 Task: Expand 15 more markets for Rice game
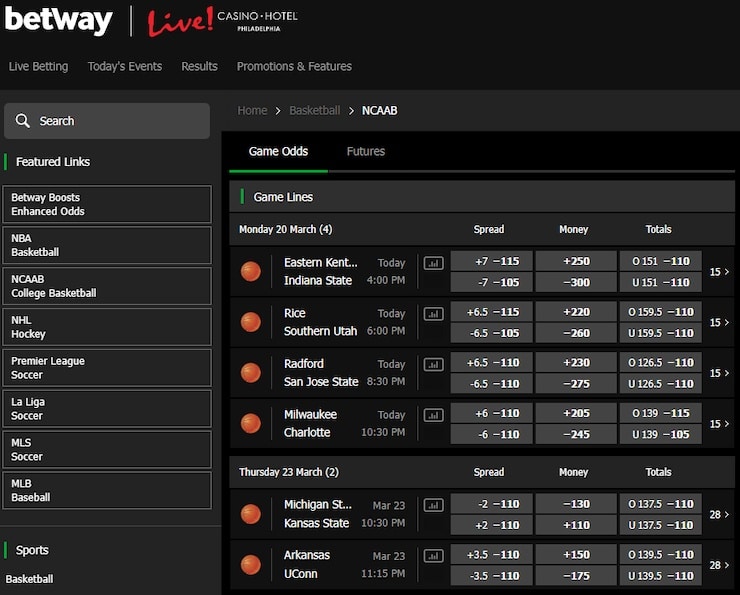tap(719, 322)
